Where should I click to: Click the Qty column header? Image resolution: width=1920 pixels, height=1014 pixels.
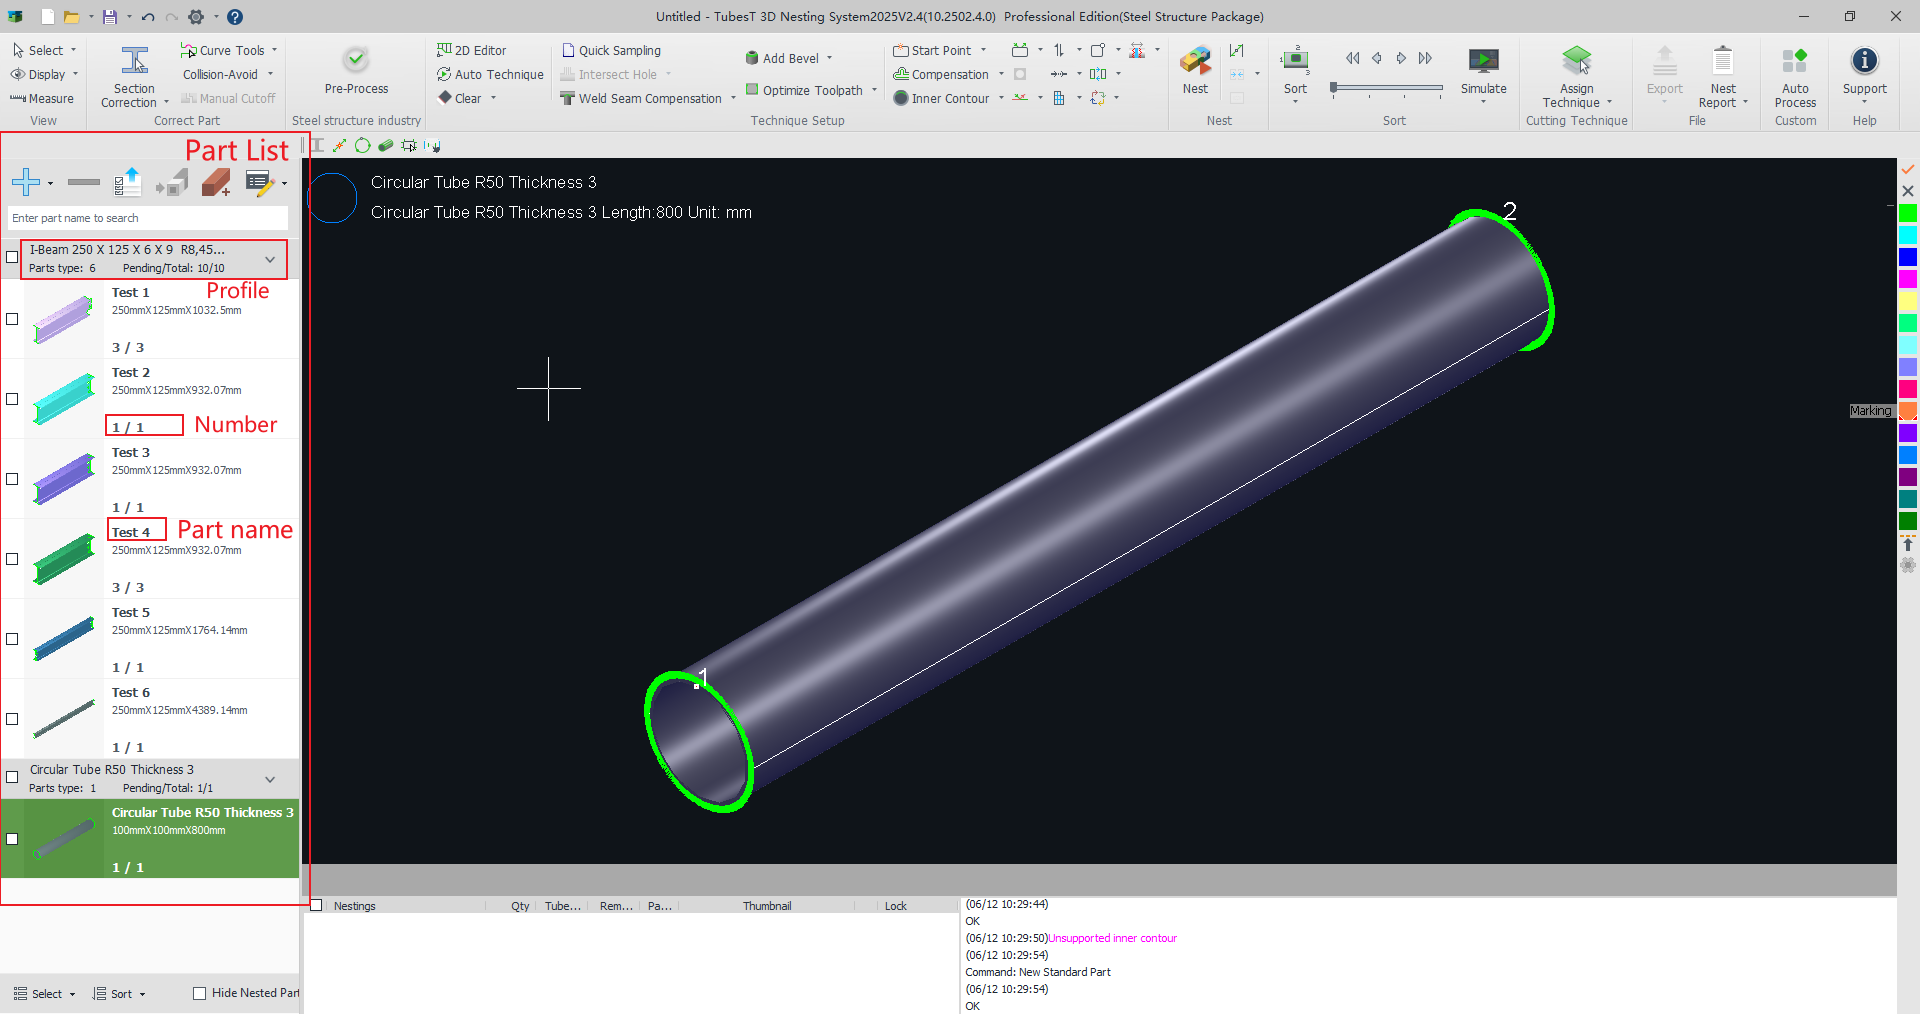pos(520,906)
